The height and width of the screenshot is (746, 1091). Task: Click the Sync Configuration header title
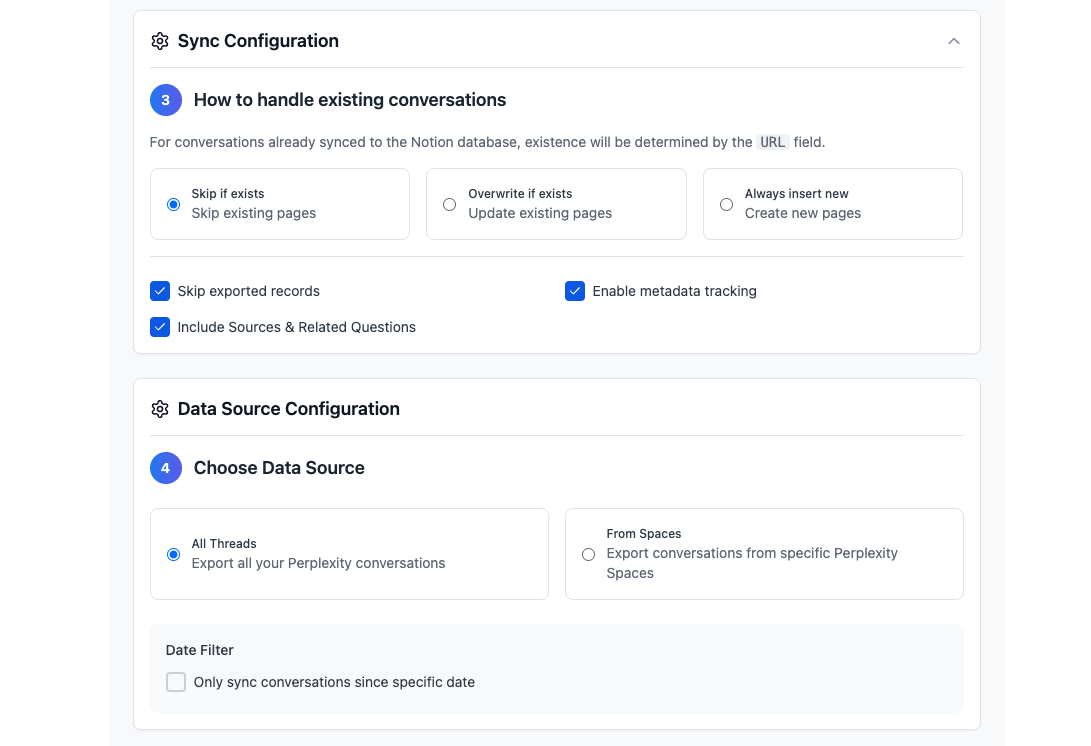pos(258,41)
